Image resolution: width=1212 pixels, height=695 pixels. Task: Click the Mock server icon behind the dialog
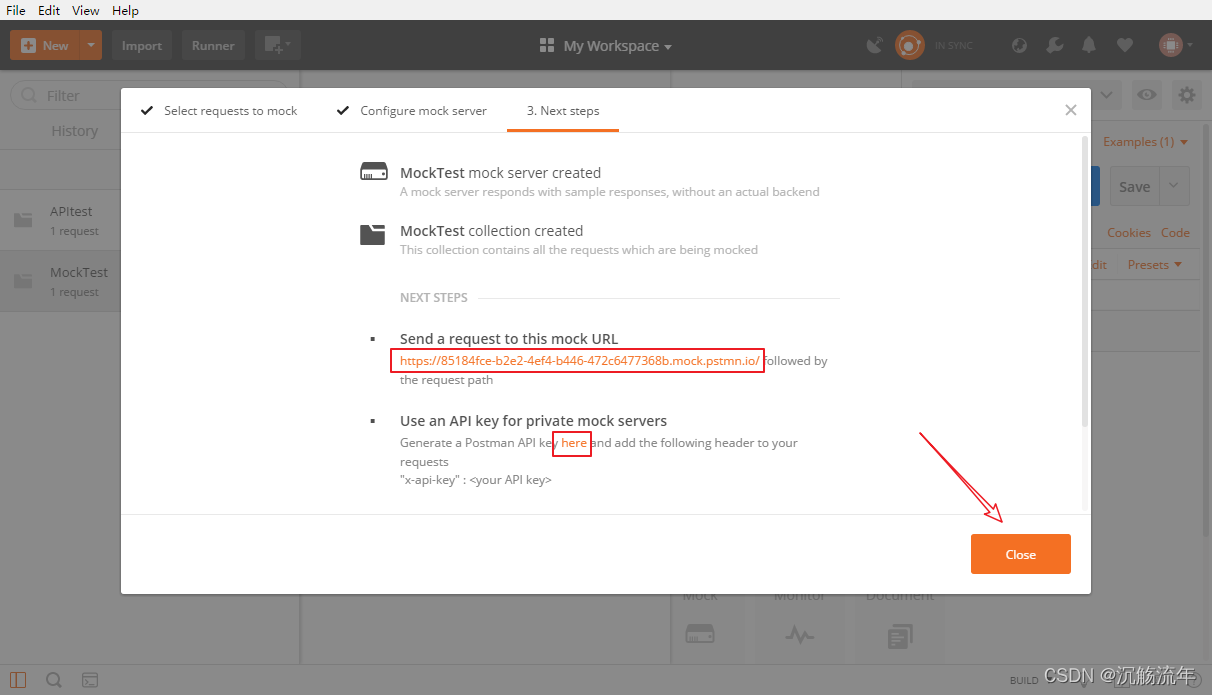[700, 633]
